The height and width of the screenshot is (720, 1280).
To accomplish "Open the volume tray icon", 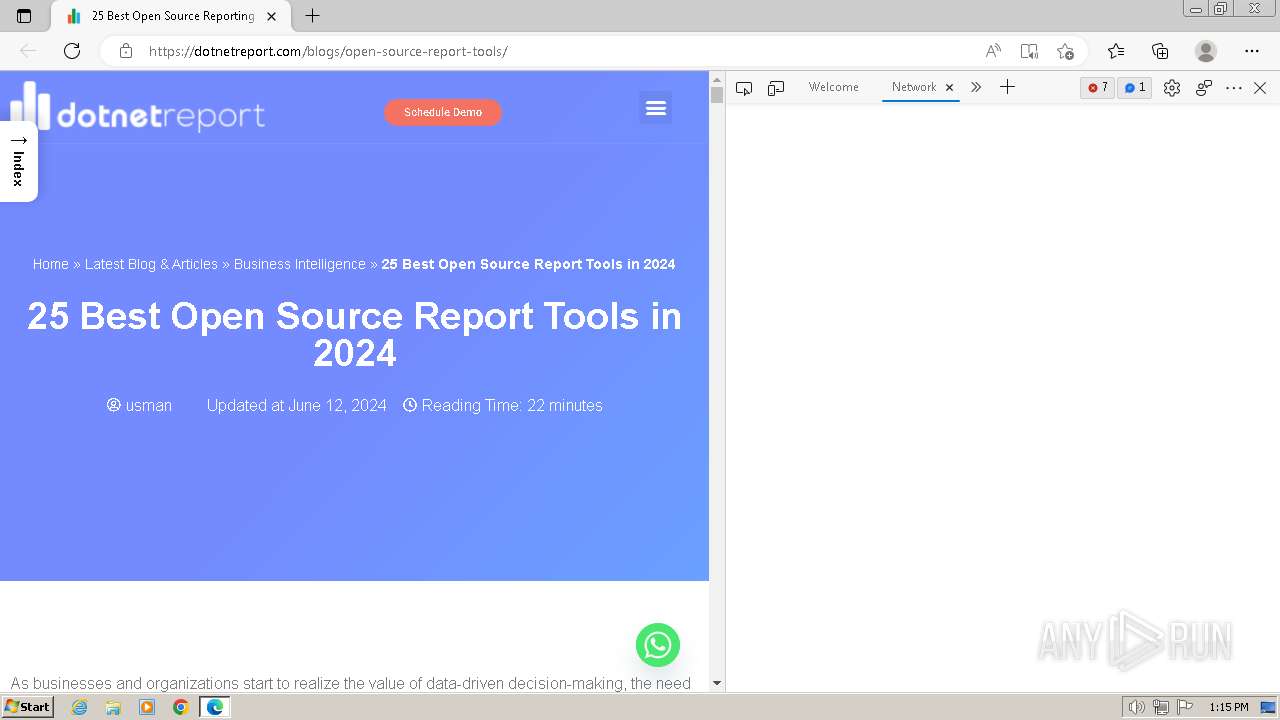I will (1137, 707).
